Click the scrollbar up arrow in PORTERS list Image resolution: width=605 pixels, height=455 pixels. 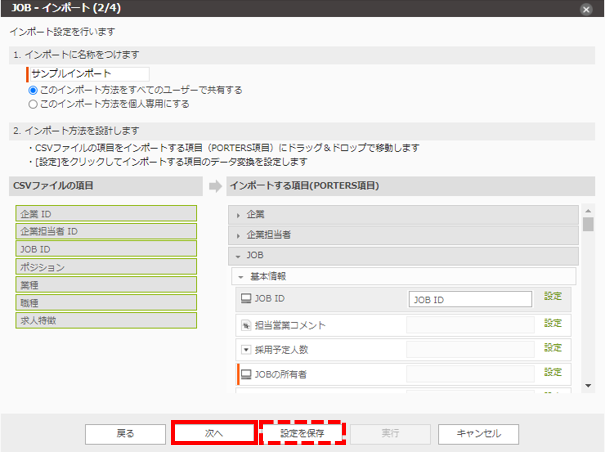tap(588, 211)
